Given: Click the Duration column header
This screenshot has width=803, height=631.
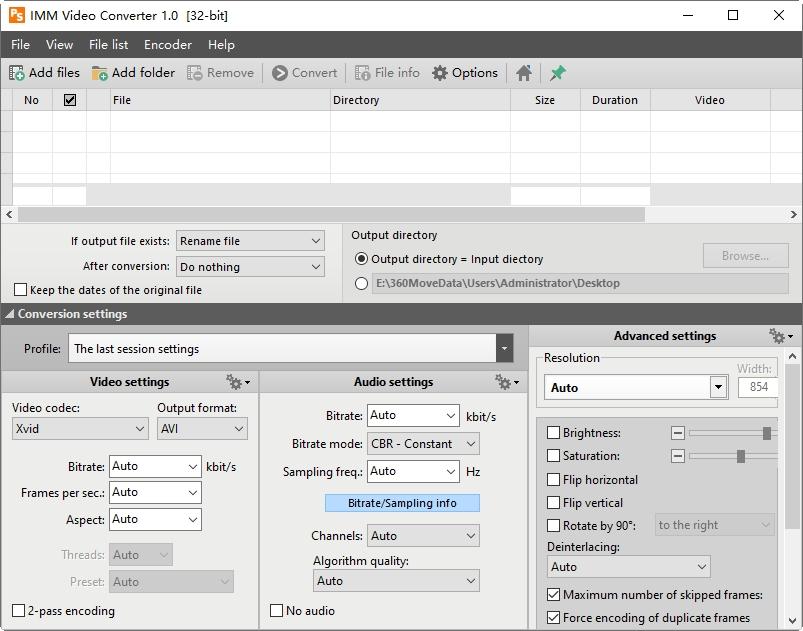Looking at the screenshot, I should [x=615, y=100].
